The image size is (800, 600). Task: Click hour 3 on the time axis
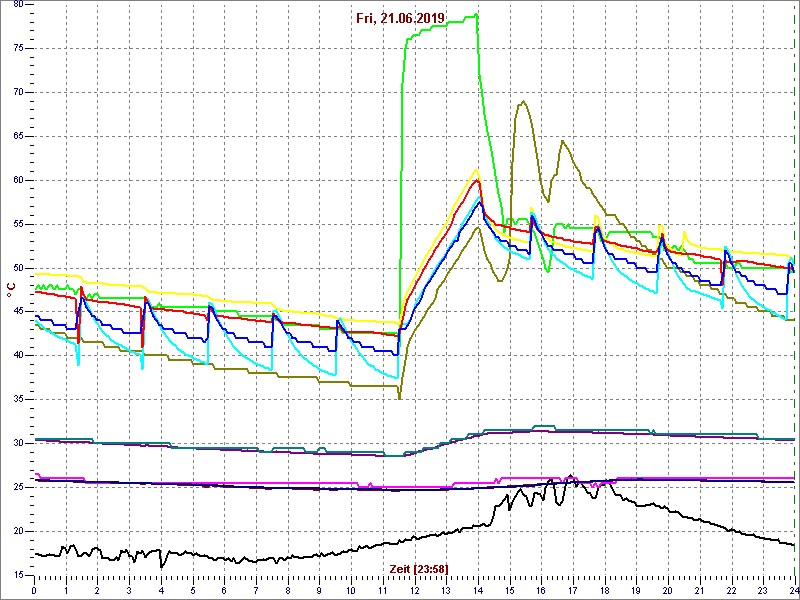pyautogui.click(x=129, y=589)
